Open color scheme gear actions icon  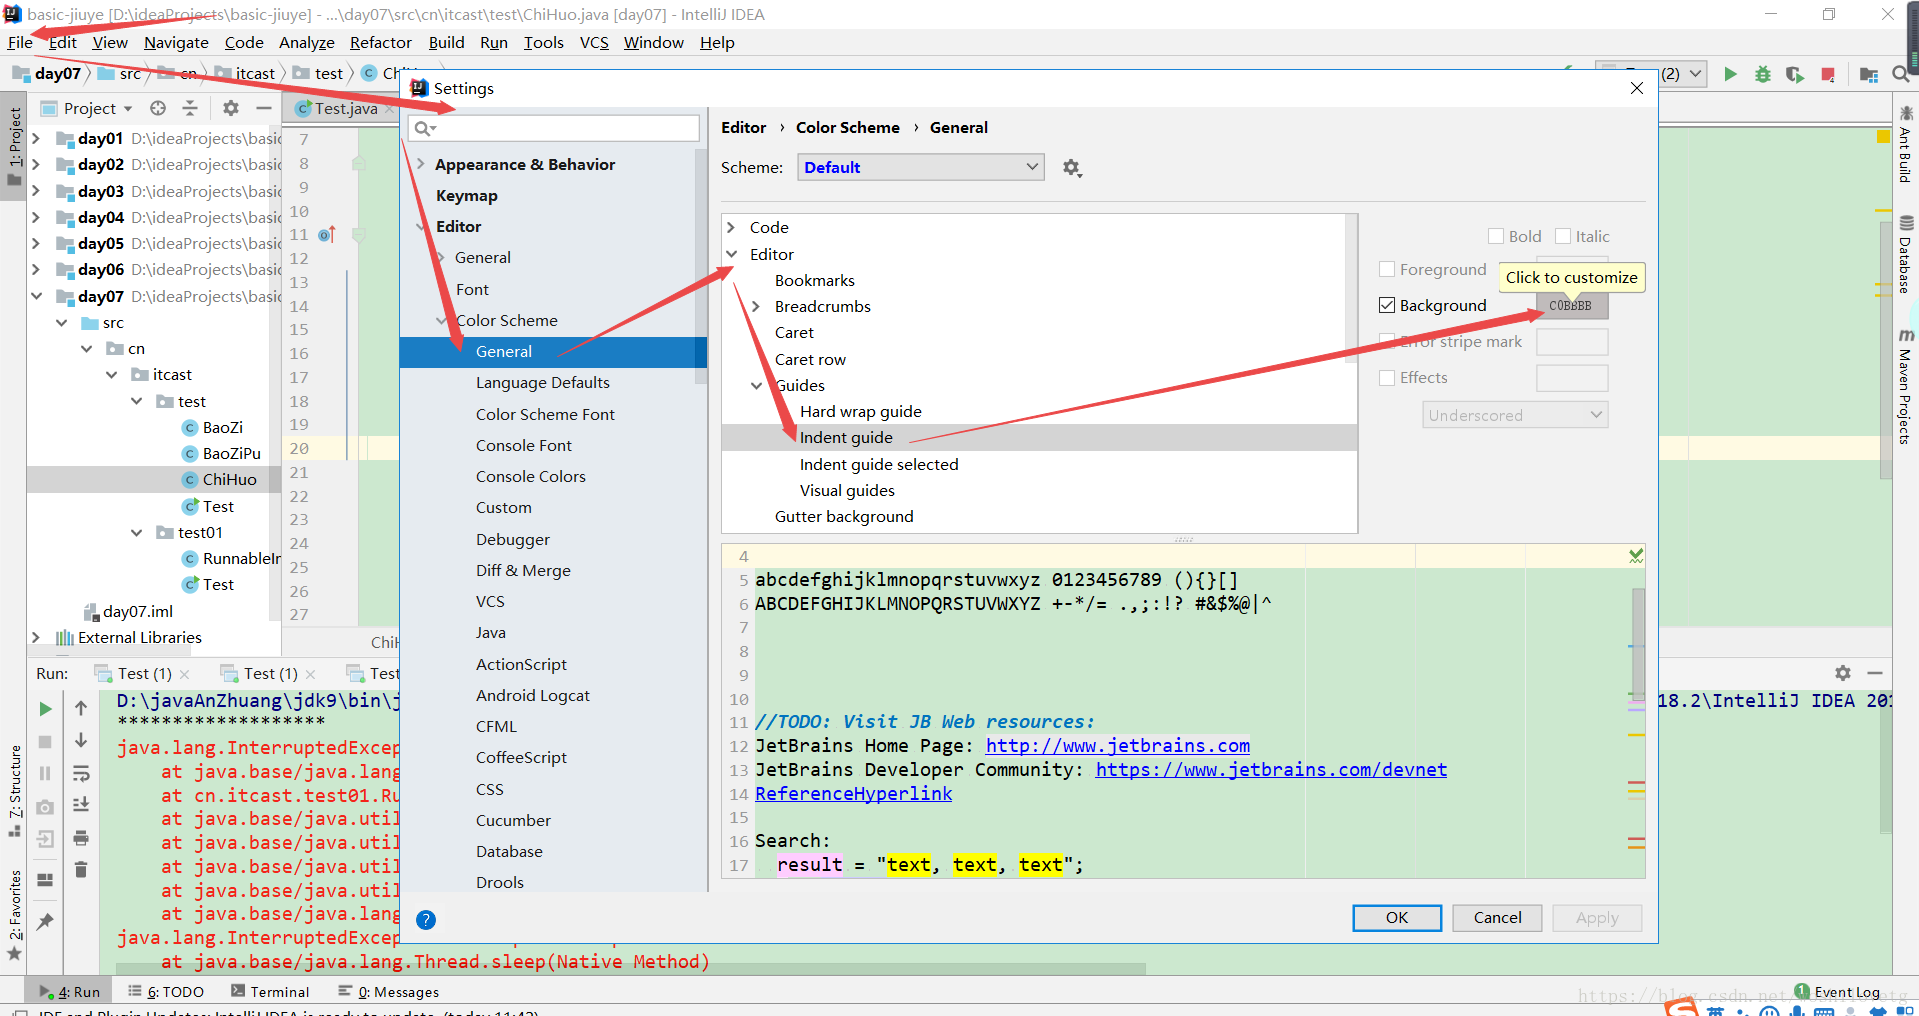[x=1072, y=168]
